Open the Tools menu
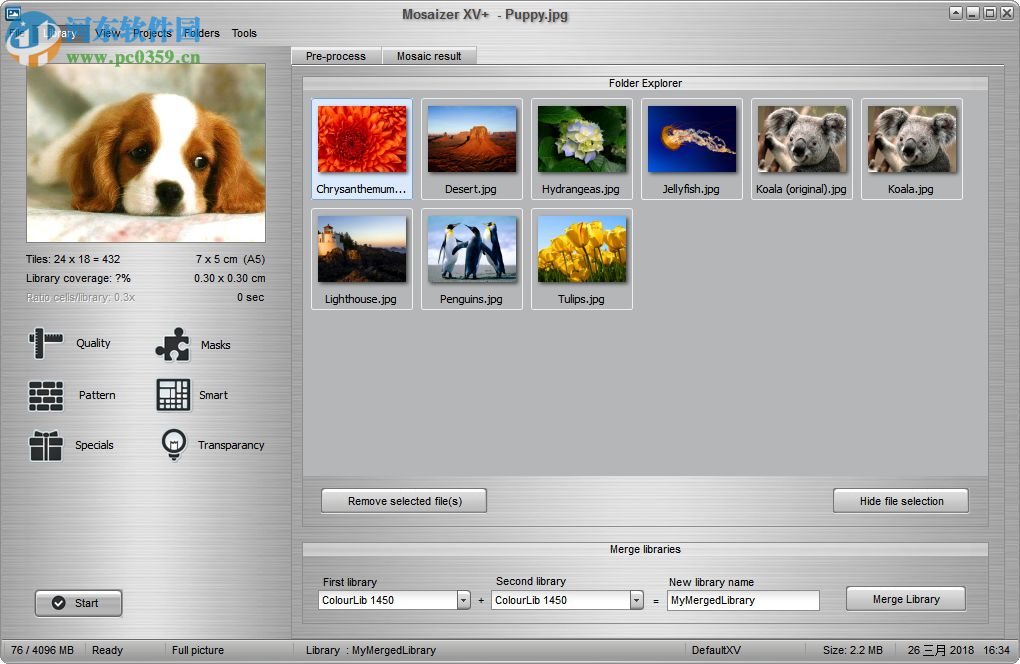Screen dimensions: 1020x664 pos(244,32)
